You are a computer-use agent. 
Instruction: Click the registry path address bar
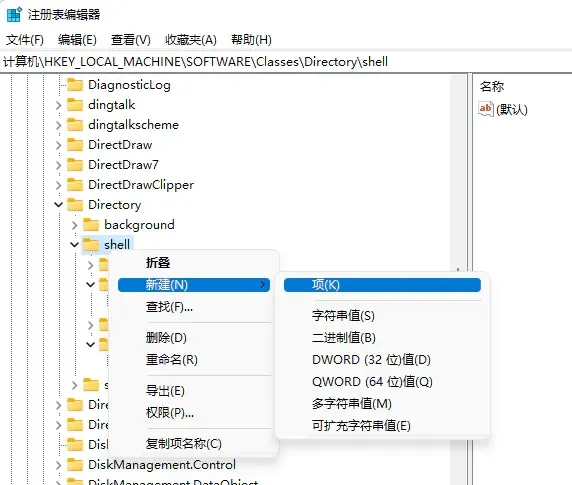click(x=286, y=62)
